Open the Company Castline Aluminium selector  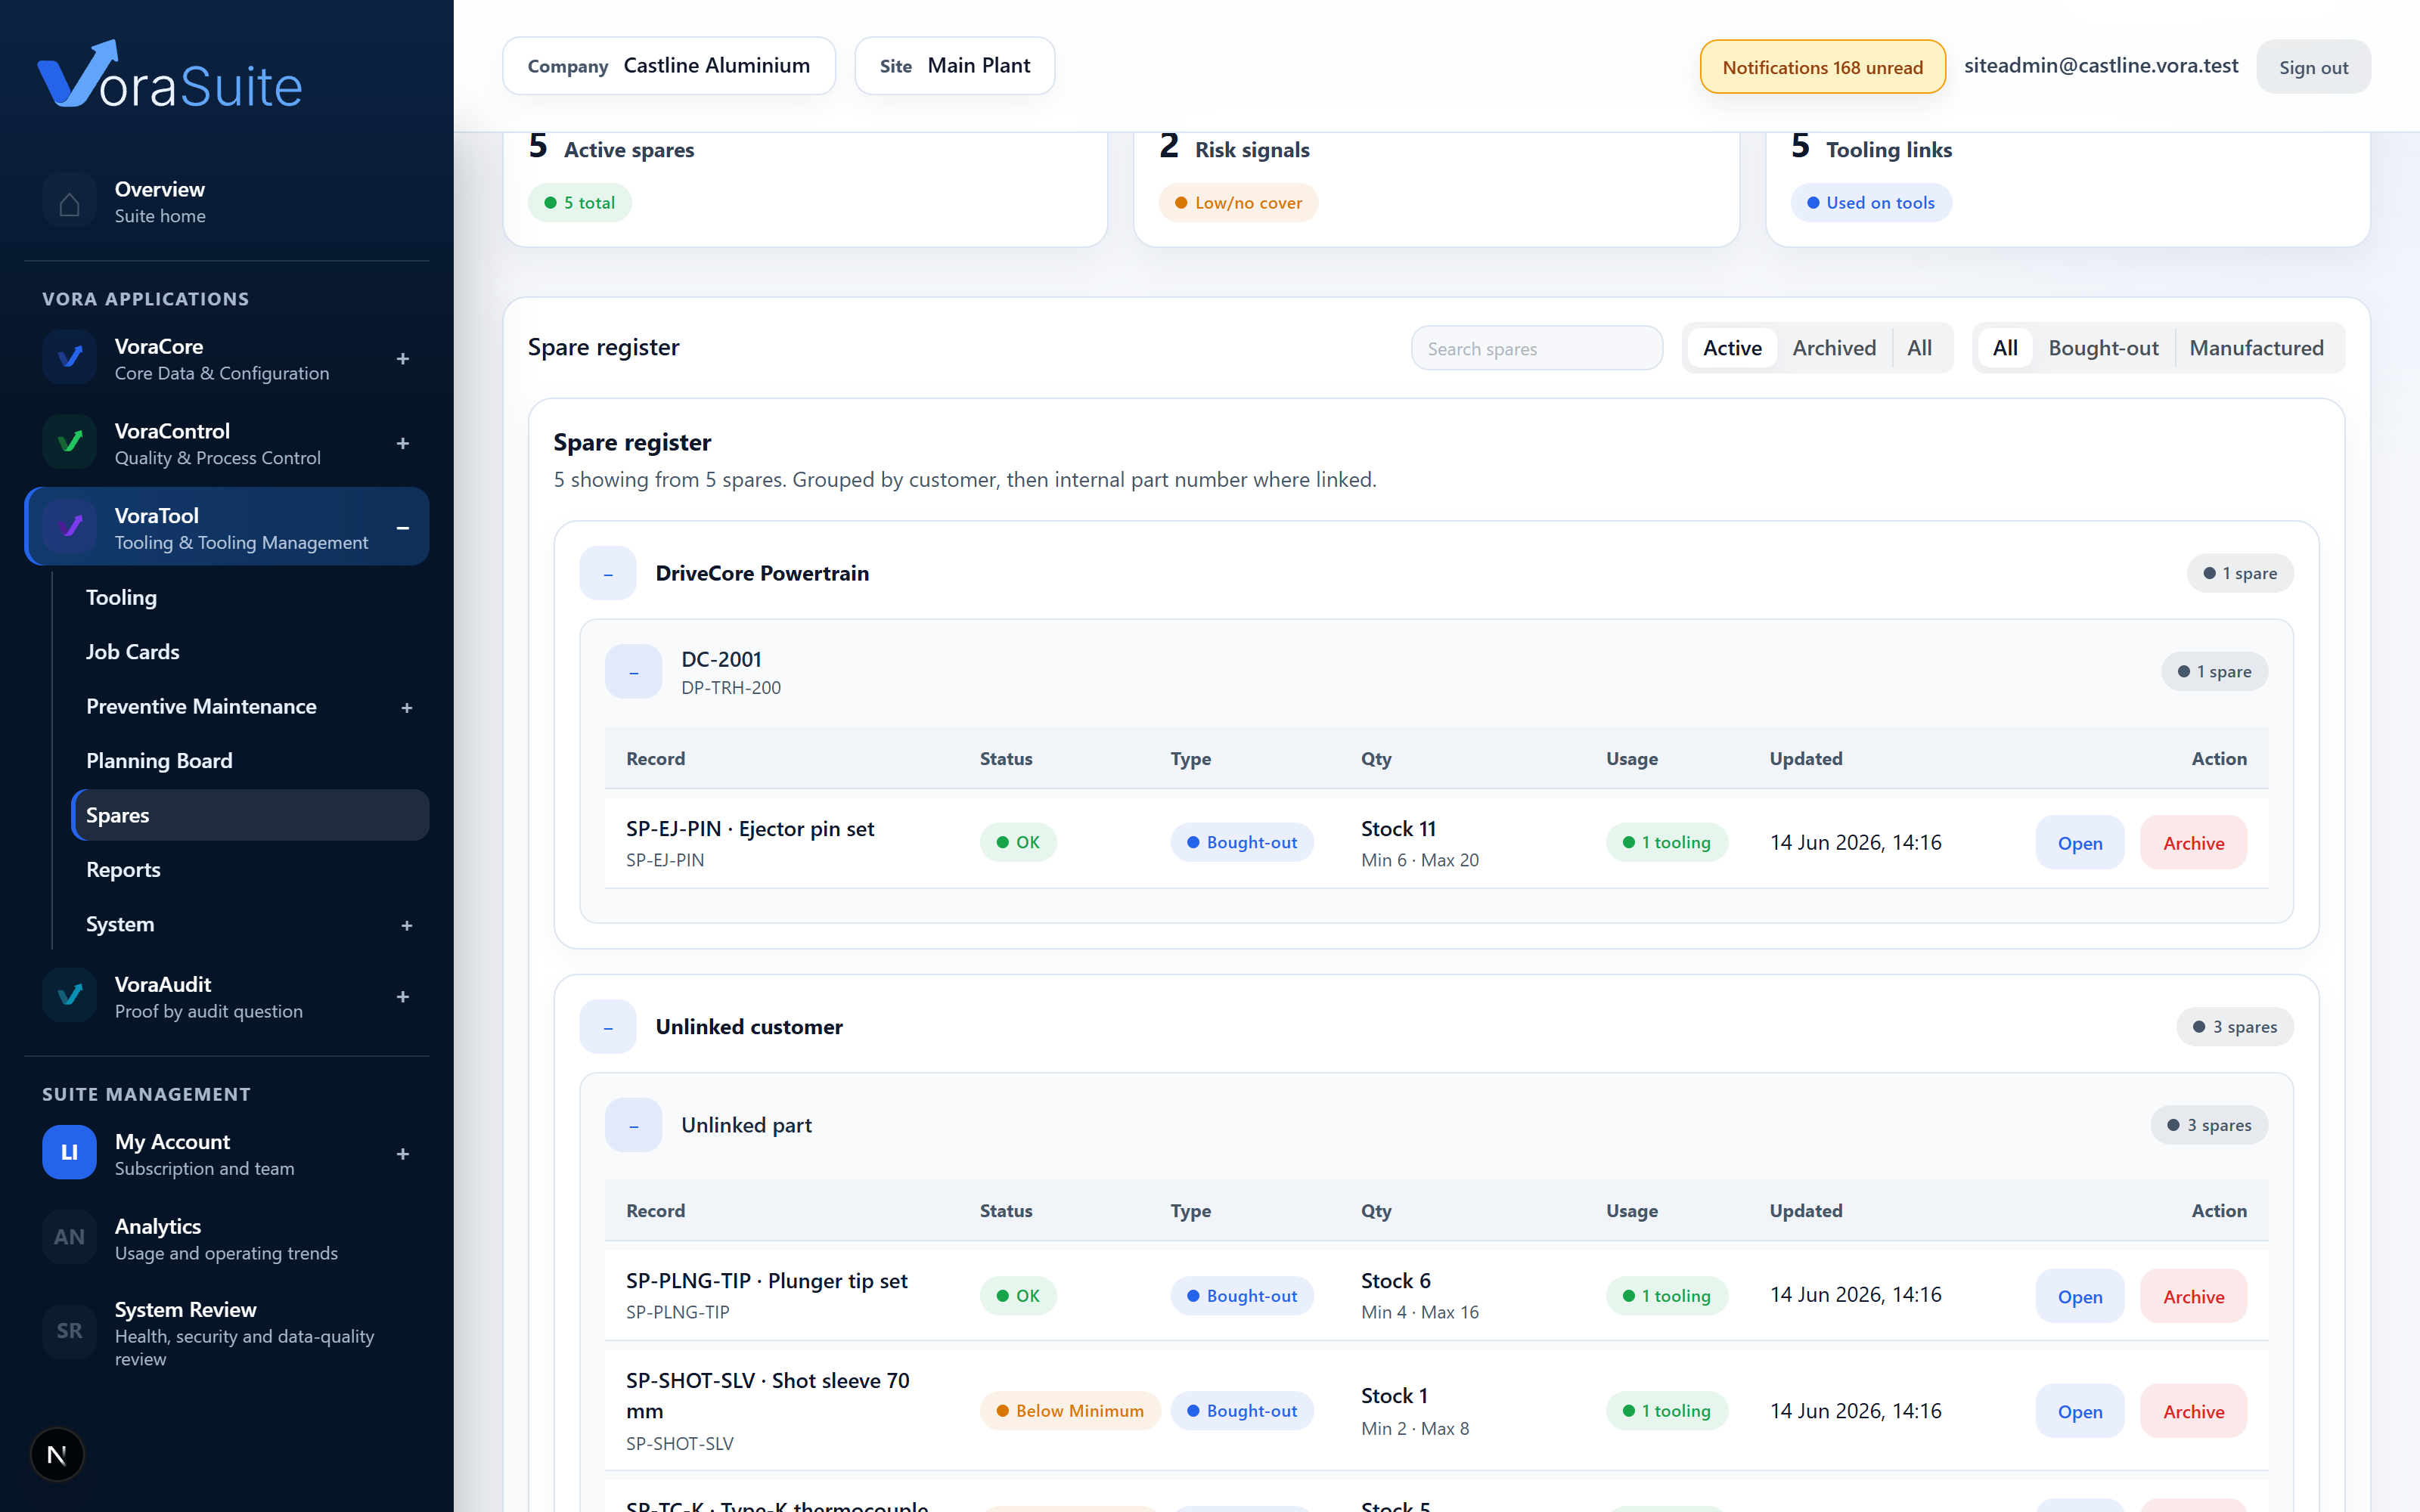669,66
